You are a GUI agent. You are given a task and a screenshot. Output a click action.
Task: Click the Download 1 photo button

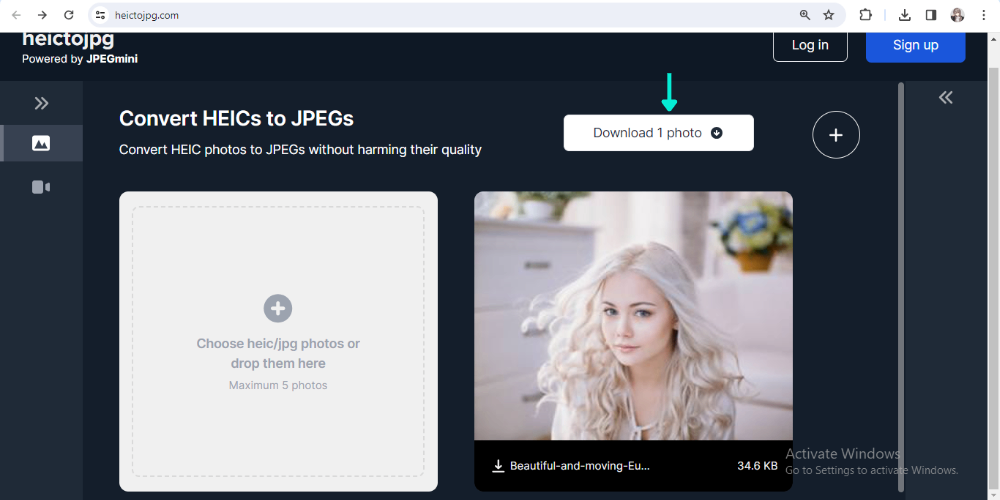(658, 133)
